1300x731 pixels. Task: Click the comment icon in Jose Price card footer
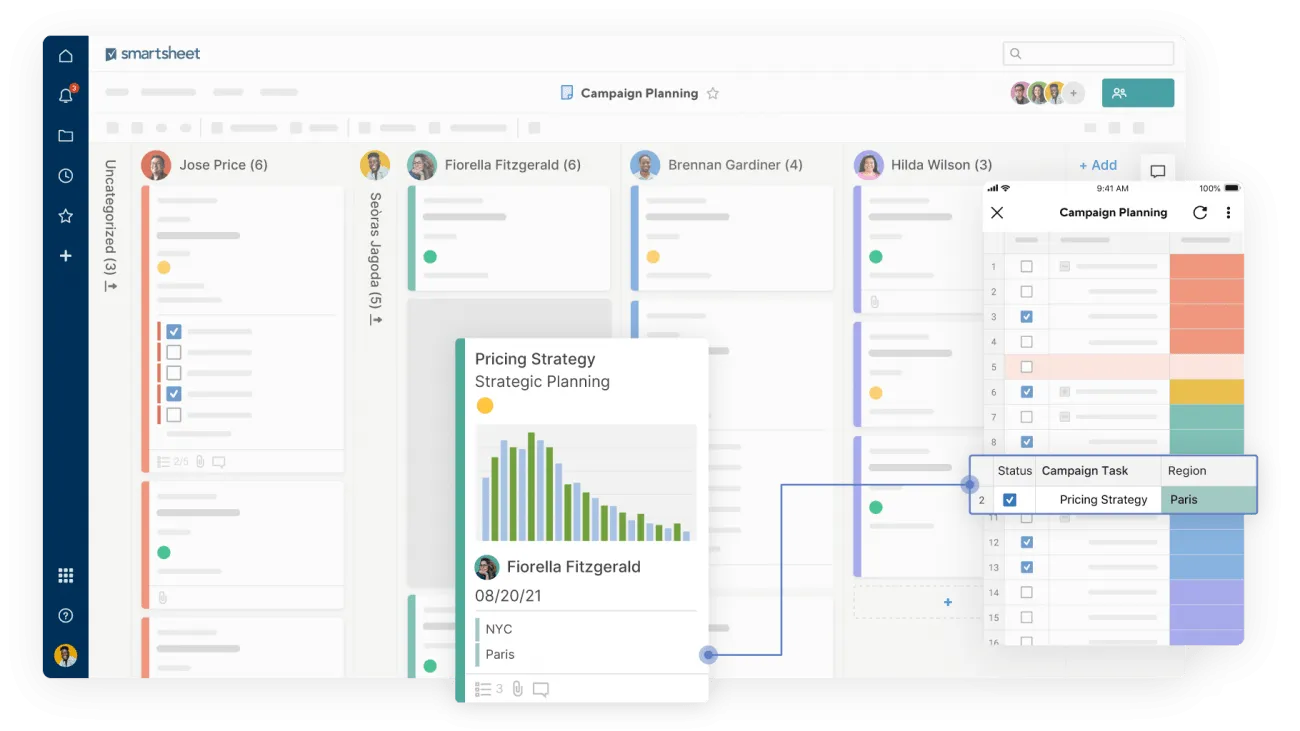pos(219,462)
